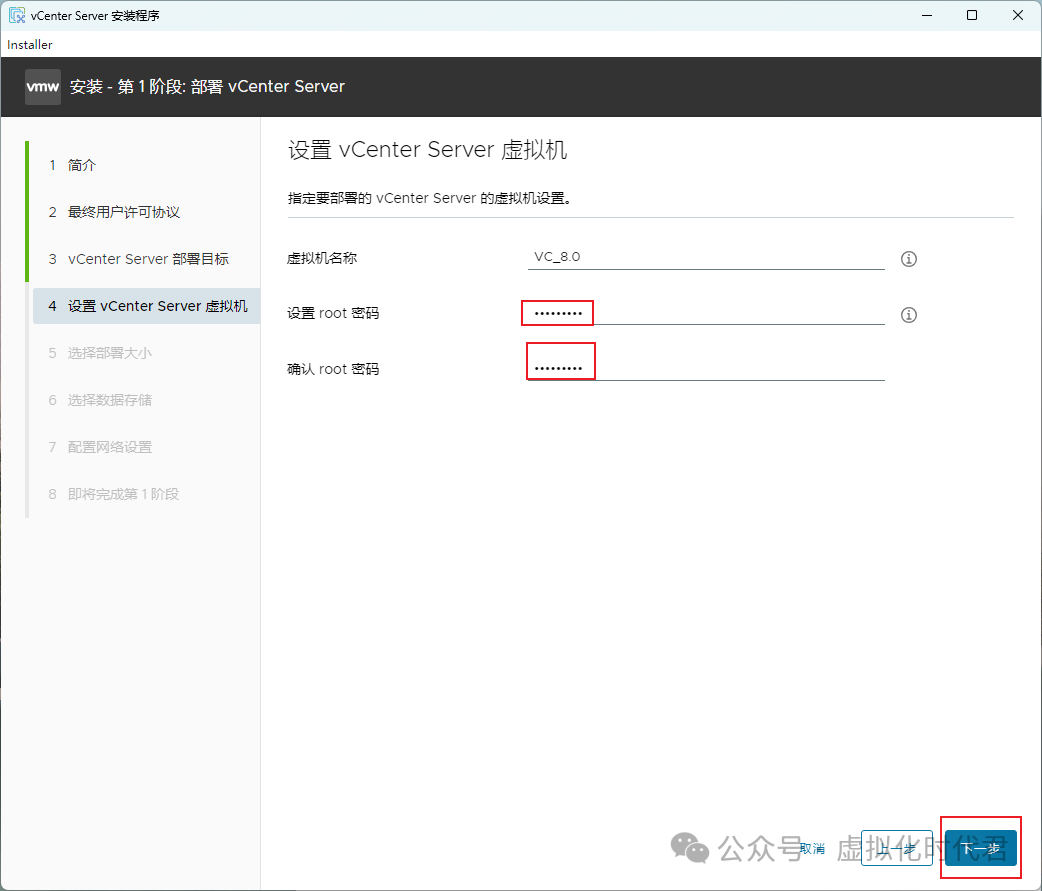The width and height of the screenshot is (1042, 891).
Task: Click the heading 设置 vCenter Server 虚拟机
Action: pos(427,150)
